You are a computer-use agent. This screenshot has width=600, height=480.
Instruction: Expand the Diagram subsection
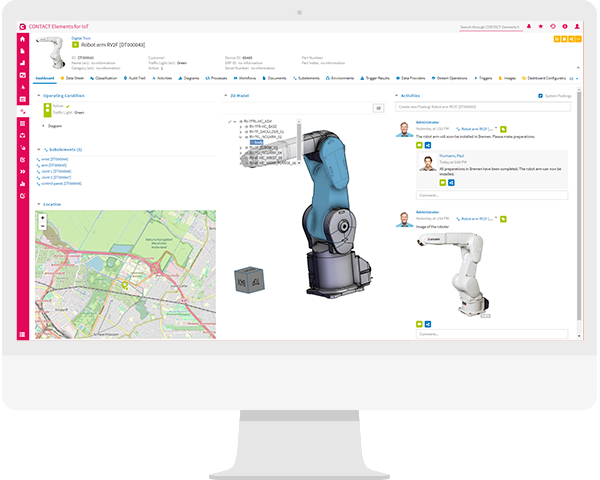[43, 126]
